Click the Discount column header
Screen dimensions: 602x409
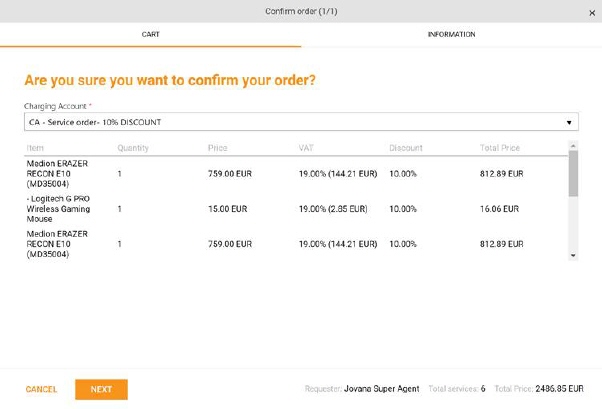[x=405, y=148]
